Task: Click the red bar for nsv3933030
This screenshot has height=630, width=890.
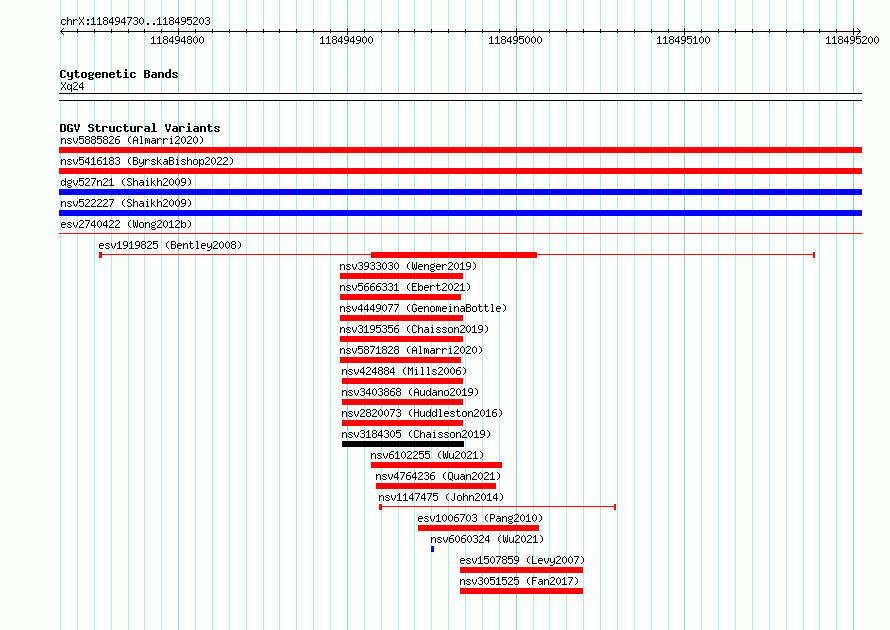Action: coord(401,276)
